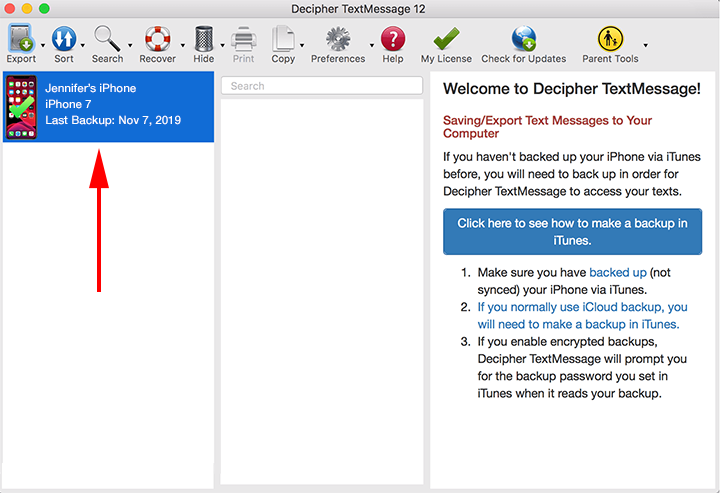Click Check for Updates globe icon
Screen dimensions: 720x493
click(523, 39)
